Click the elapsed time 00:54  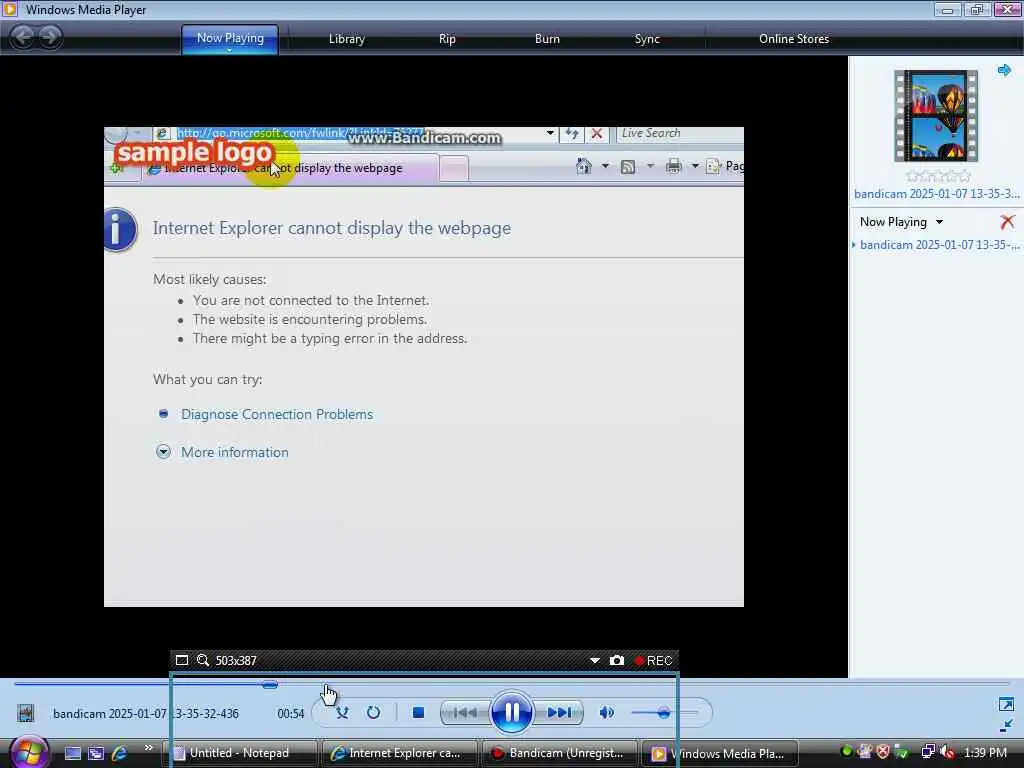tap(291, 714)
